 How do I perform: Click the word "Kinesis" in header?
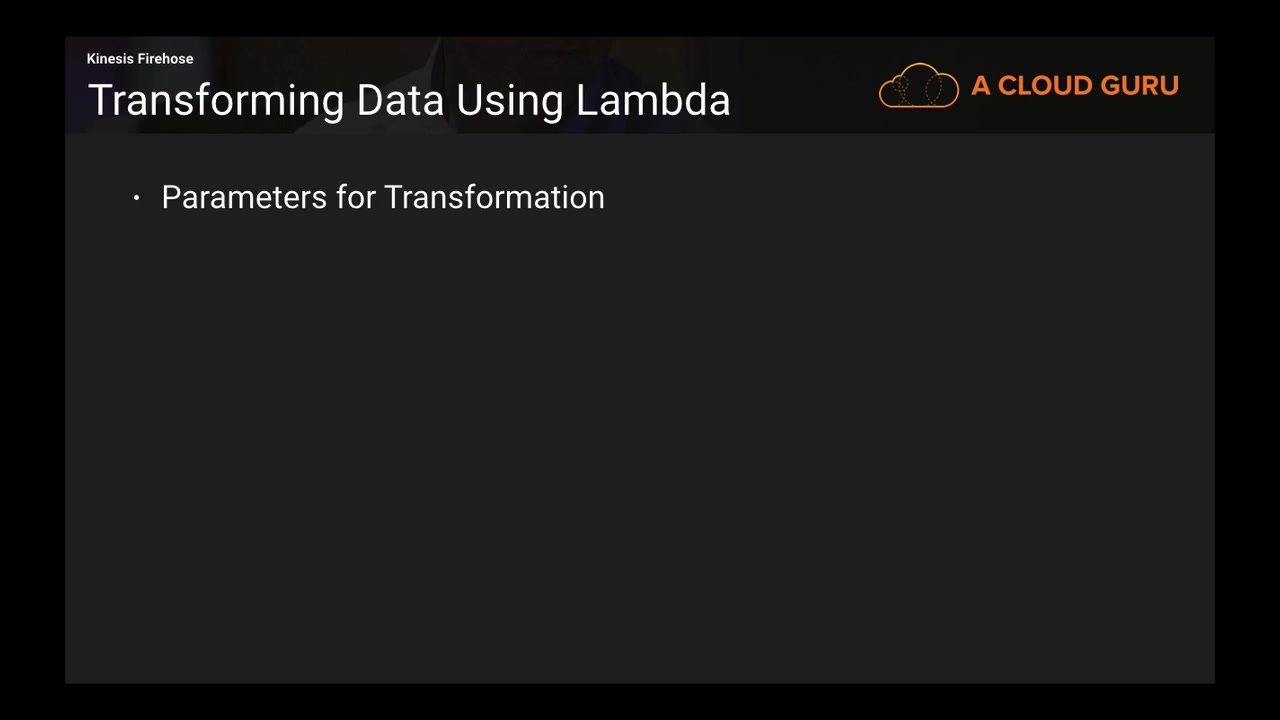[x=110, y=59]
